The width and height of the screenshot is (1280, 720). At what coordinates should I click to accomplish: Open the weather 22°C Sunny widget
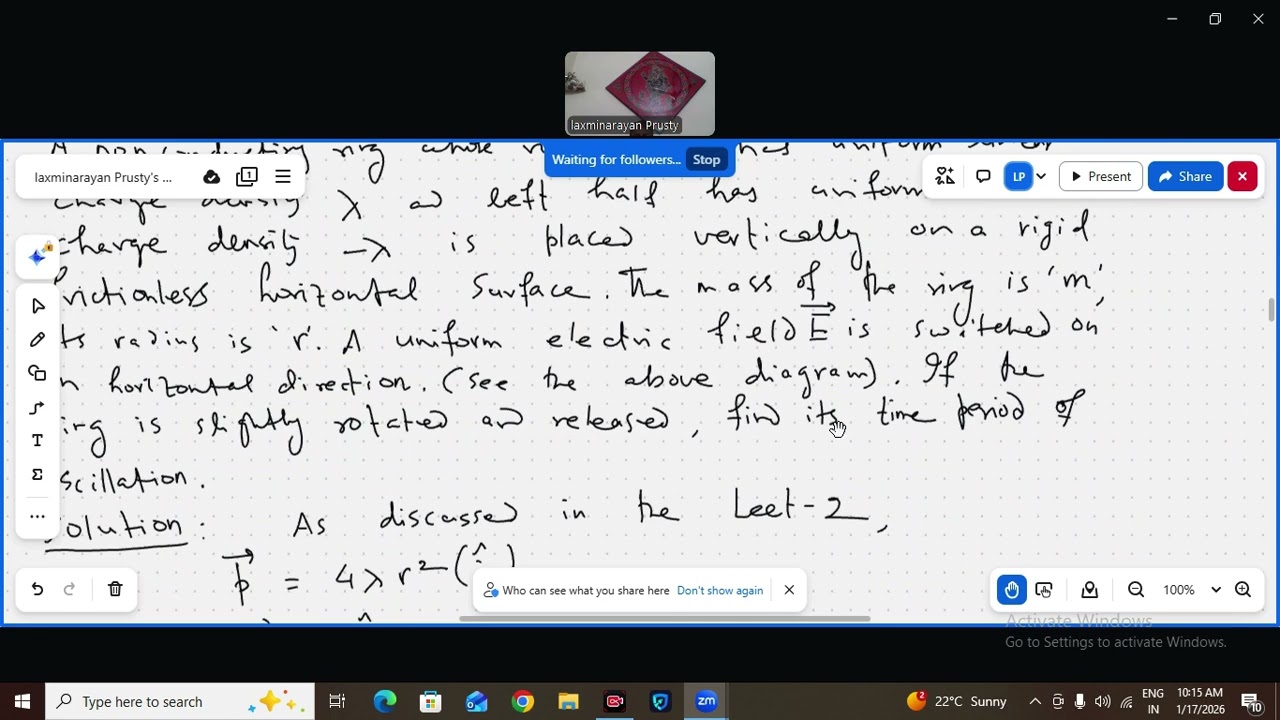(x=958, y=702)
